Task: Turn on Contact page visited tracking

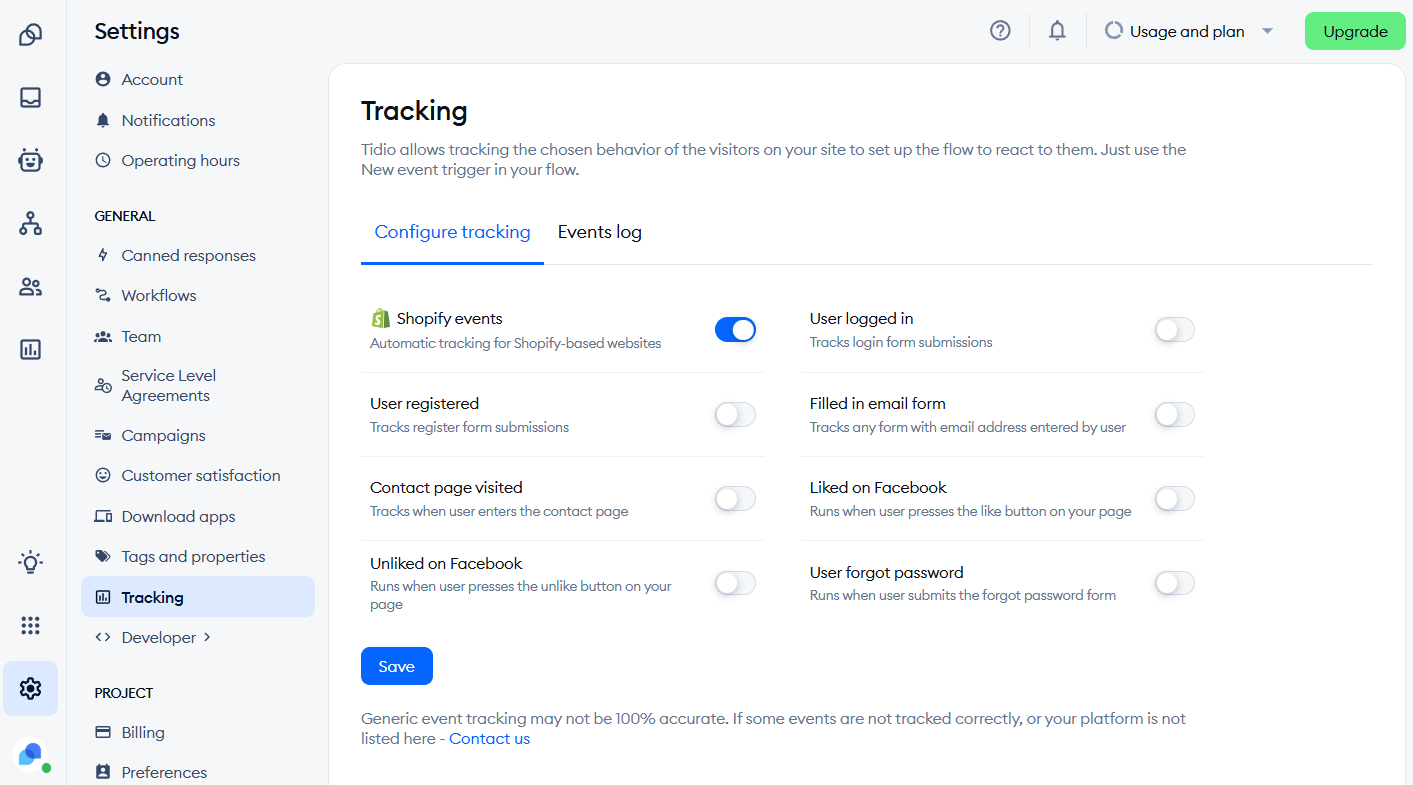Action: [x=735, y=499]
